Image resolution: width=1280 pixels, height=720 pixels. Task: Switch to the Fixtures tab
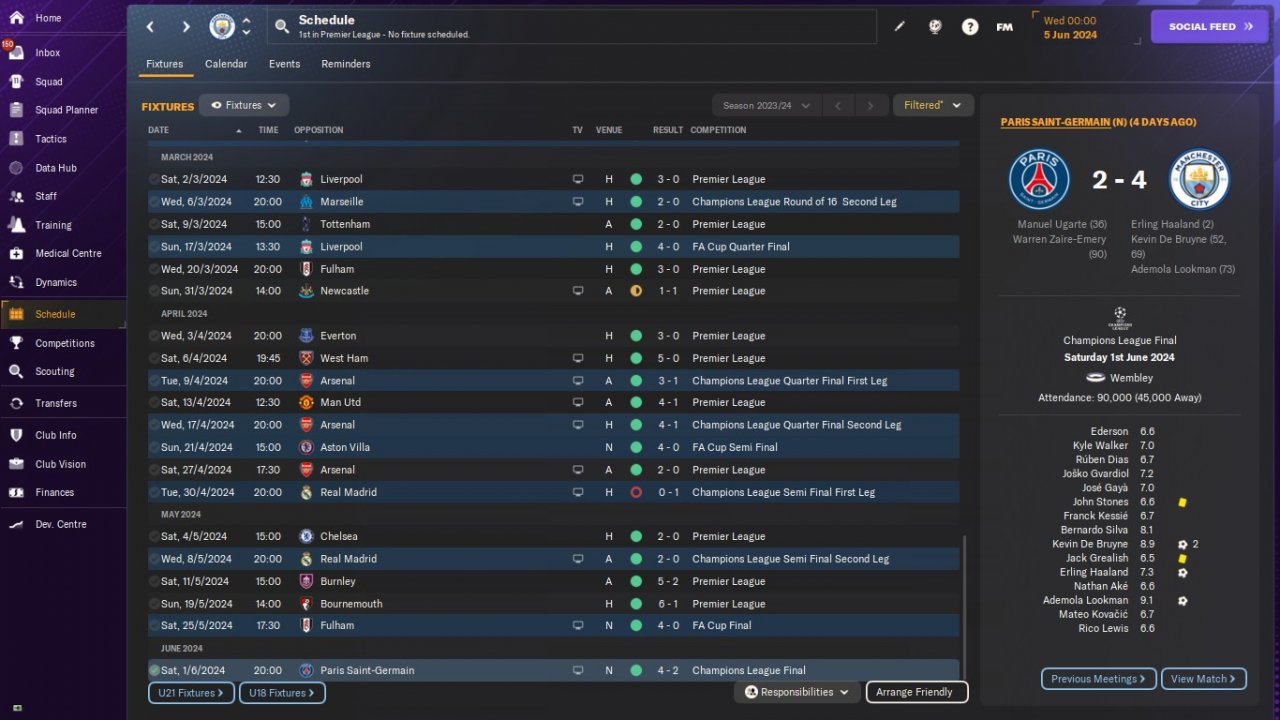165,64
